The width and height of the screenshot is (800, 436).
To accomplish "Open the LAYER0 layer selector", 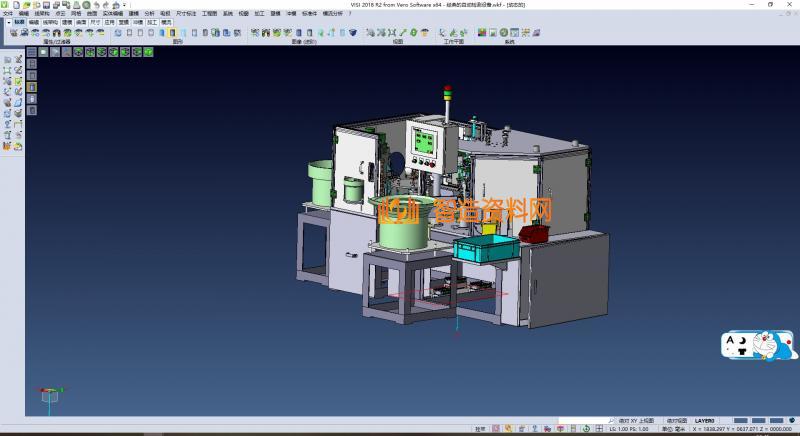I will tap(707, 420).
